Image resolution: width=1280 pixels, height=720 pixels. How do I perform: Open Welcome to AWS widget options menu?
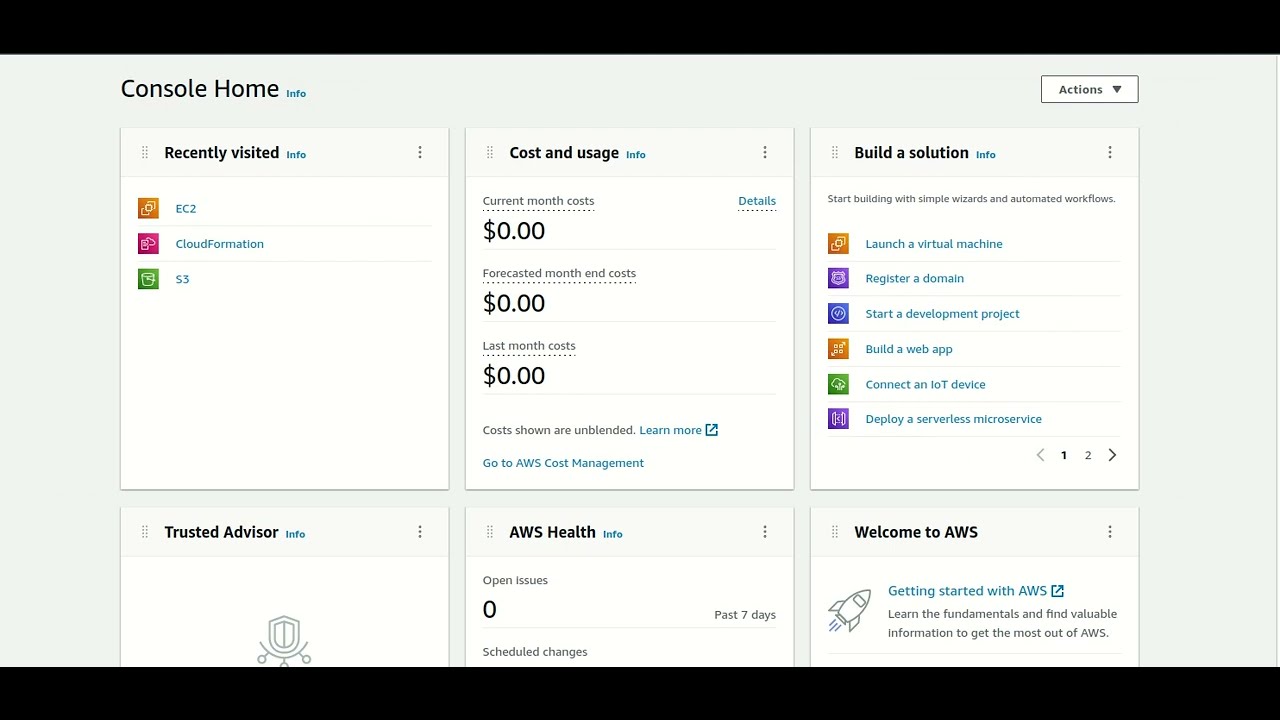click(1110, 532)
